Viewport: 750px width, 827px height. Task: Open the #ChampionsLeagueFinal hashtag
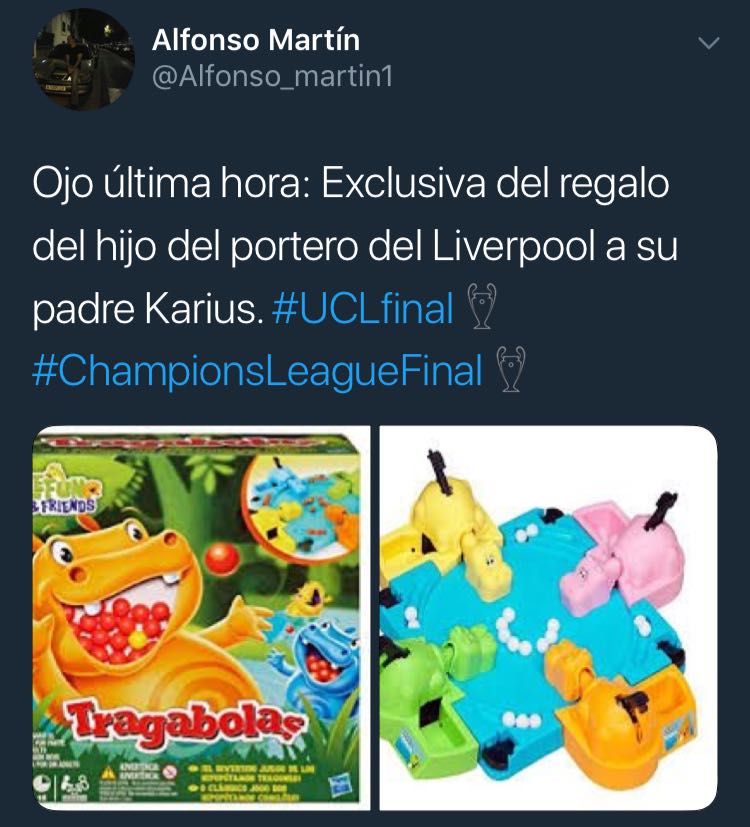tap(257, 371)
